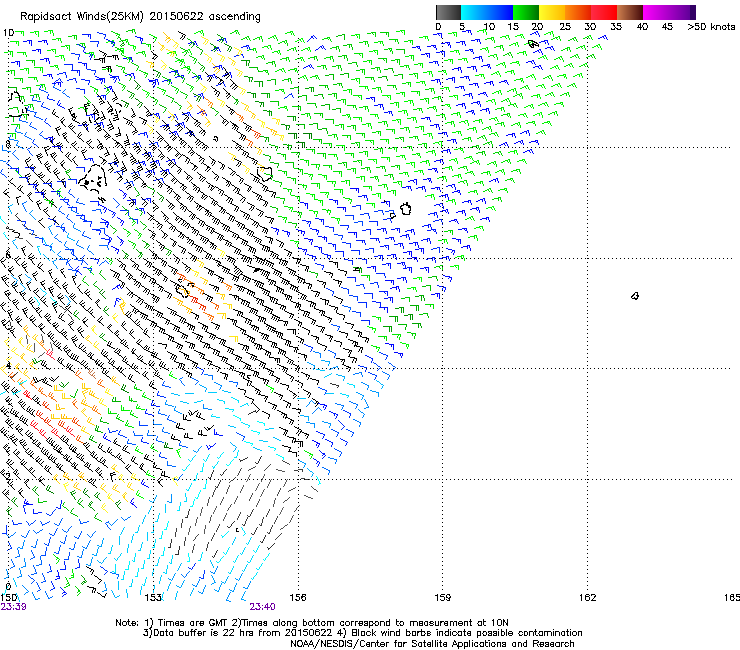
Task: Click the NOAA/NESDIS Center for Satellite Applications credit
Action: 432,644
